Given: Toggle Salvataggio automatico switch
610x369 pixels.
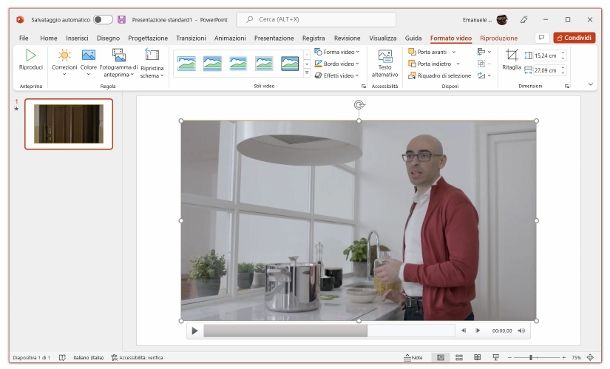Looking at the screenshot, I should pos(103,19).
